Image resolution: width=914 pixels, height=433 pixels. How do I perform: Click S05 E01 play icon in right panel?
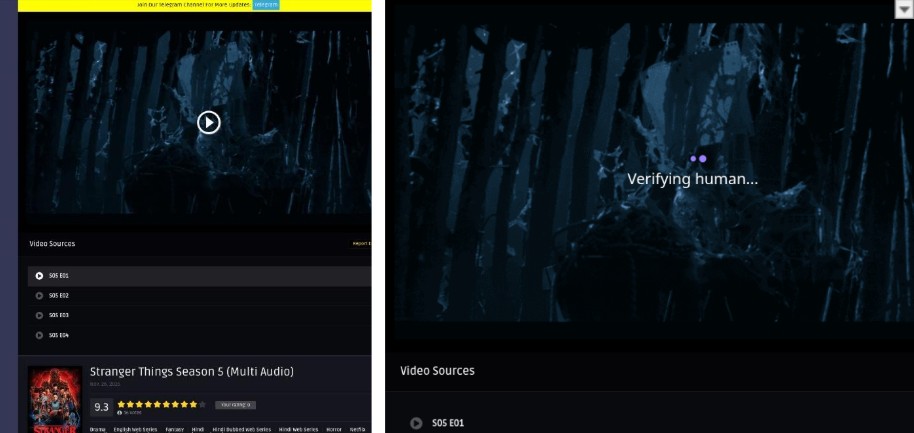(x=416, y=423)
